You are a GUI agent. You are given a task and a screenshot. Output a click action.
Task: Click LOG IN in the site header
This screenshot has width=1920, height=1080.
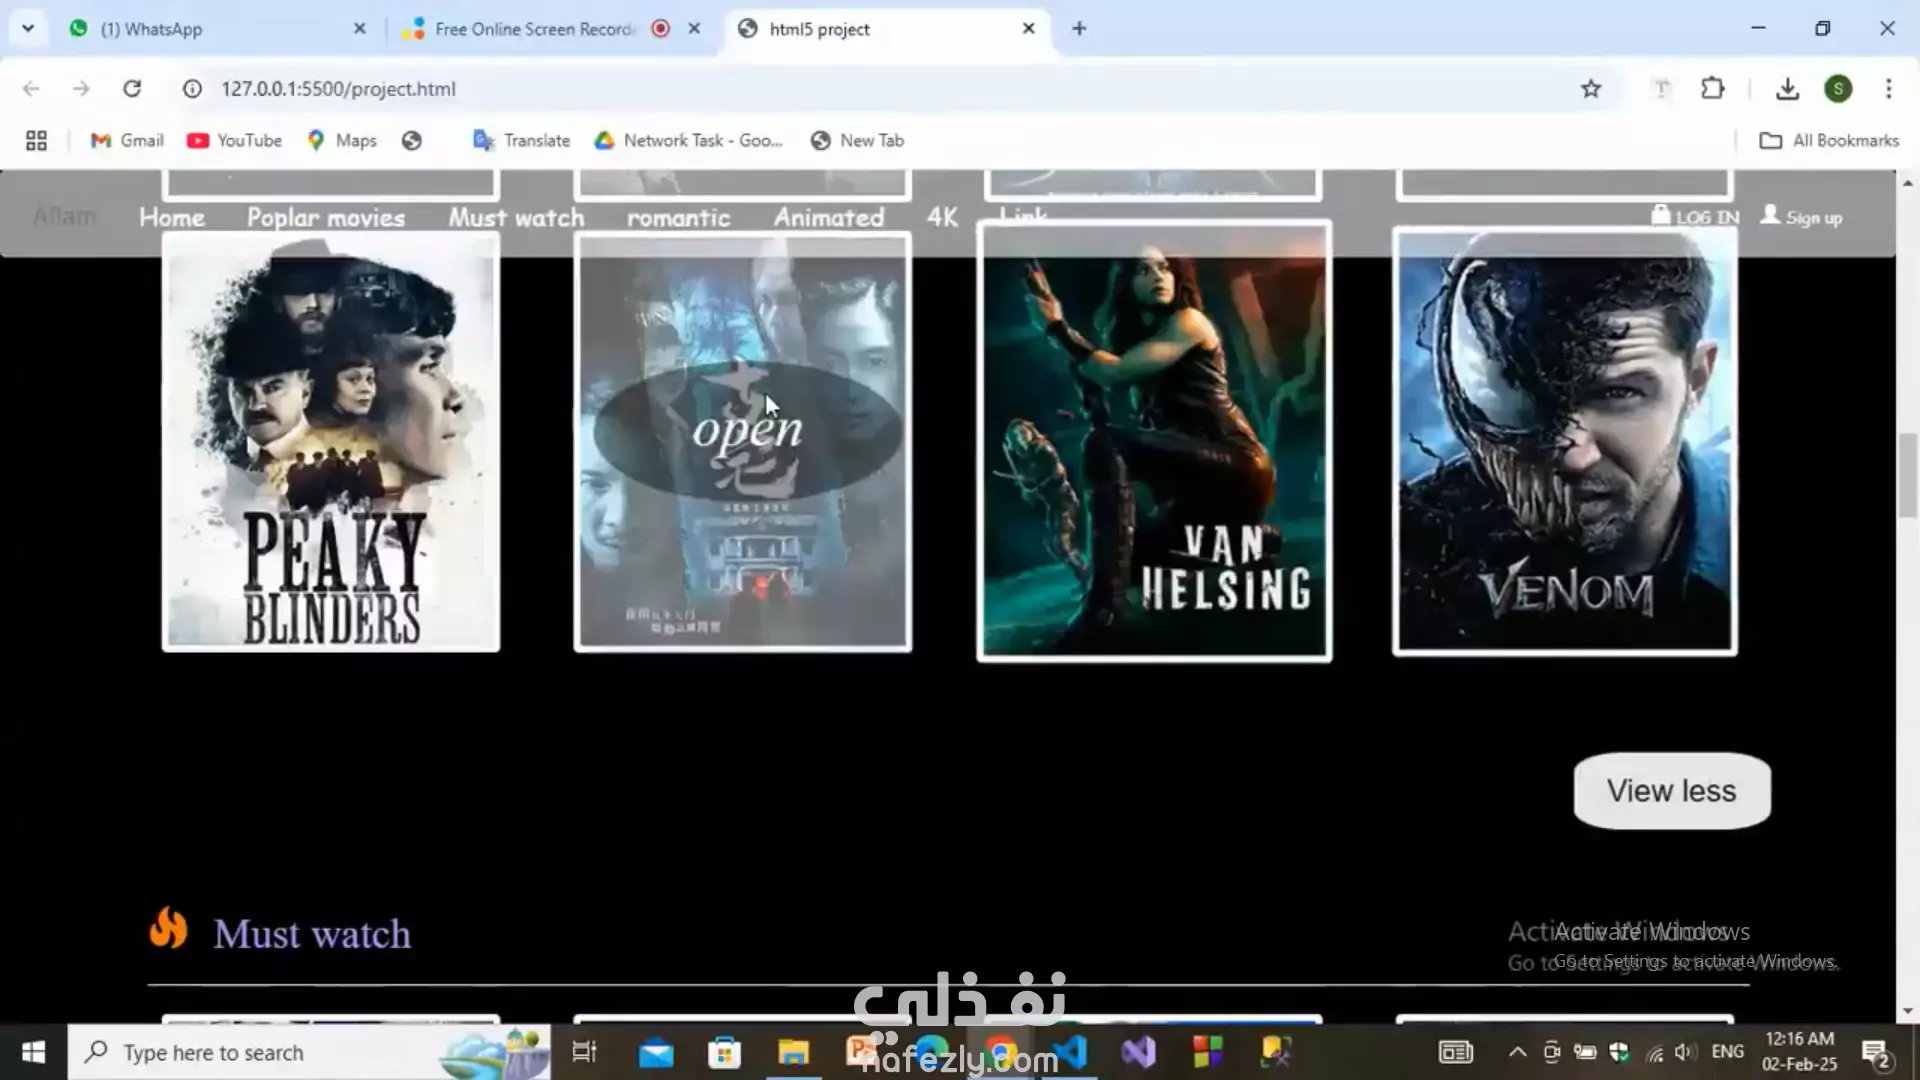1695,216
